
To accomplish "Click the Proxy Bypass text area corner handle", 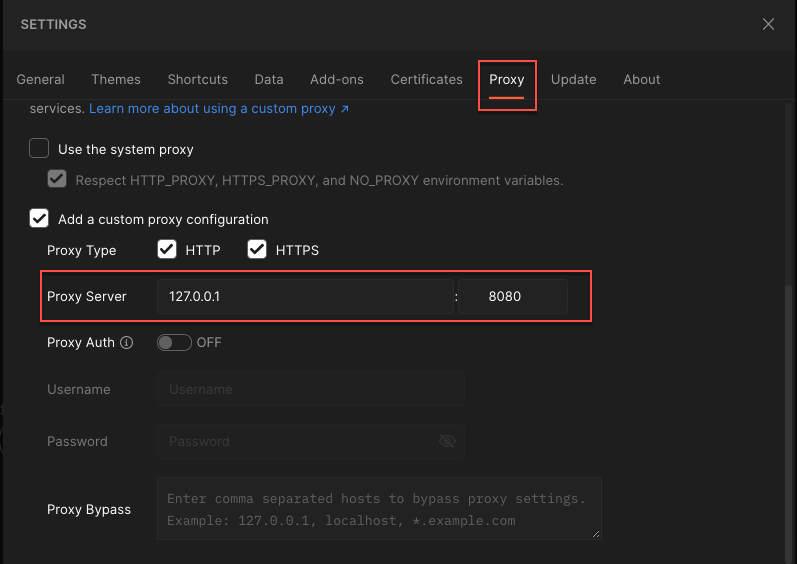I will tap(596, 534).
